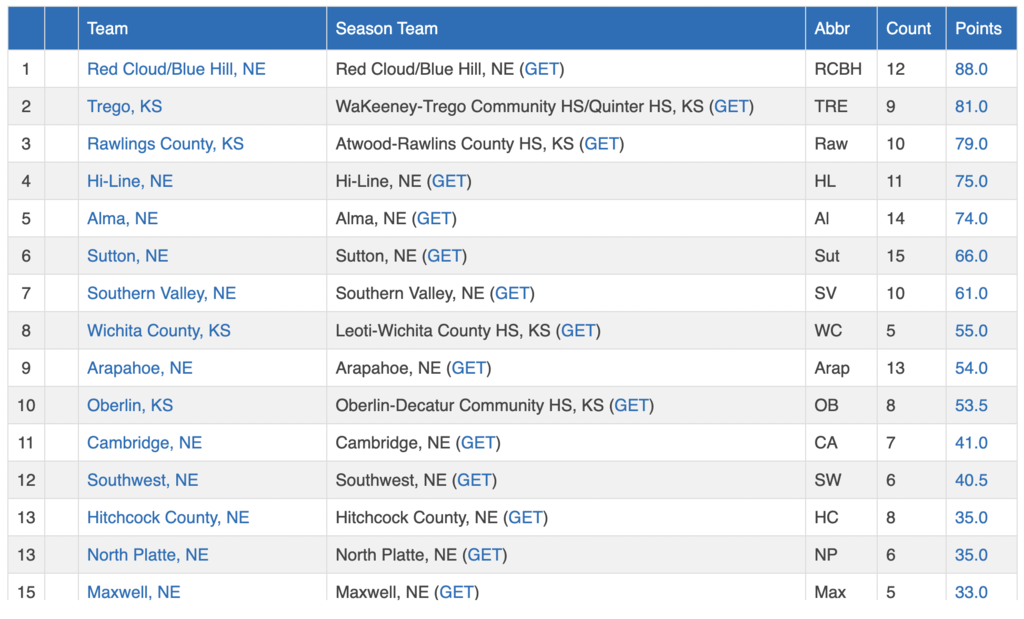Click the Points column header
The image size is (1024, 619).
pyautogui.click(x=978, y=29)
